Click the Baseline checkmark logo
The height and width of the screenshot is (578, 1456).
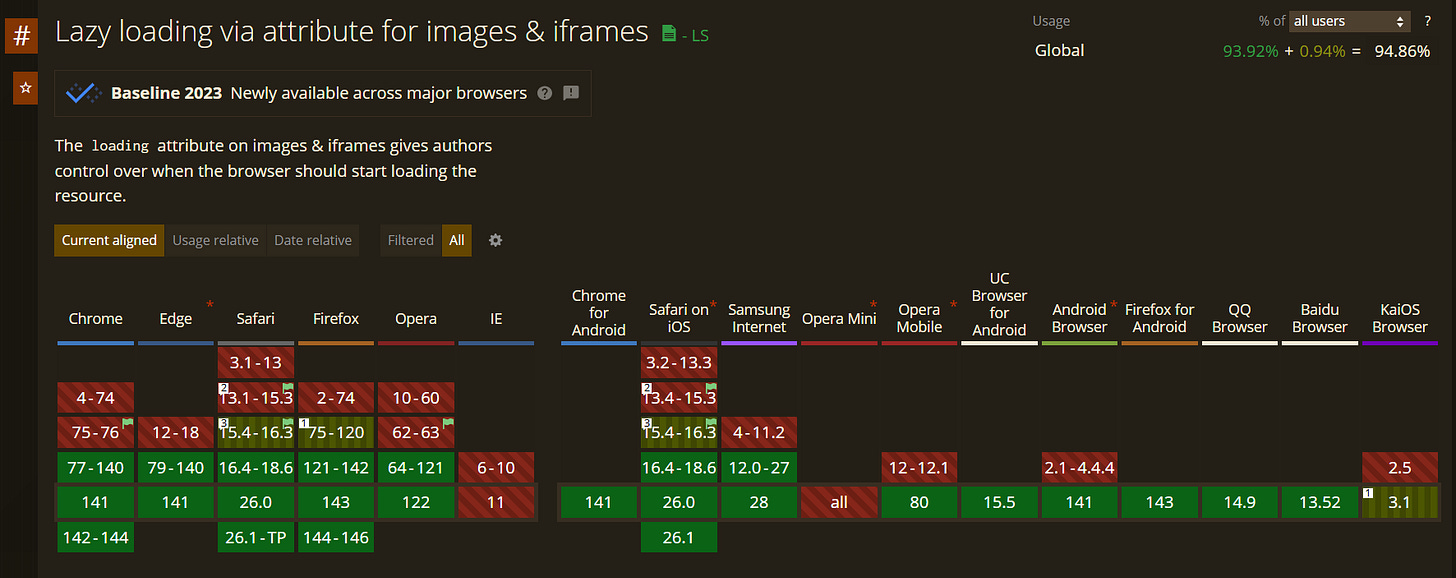click(83, 93)
